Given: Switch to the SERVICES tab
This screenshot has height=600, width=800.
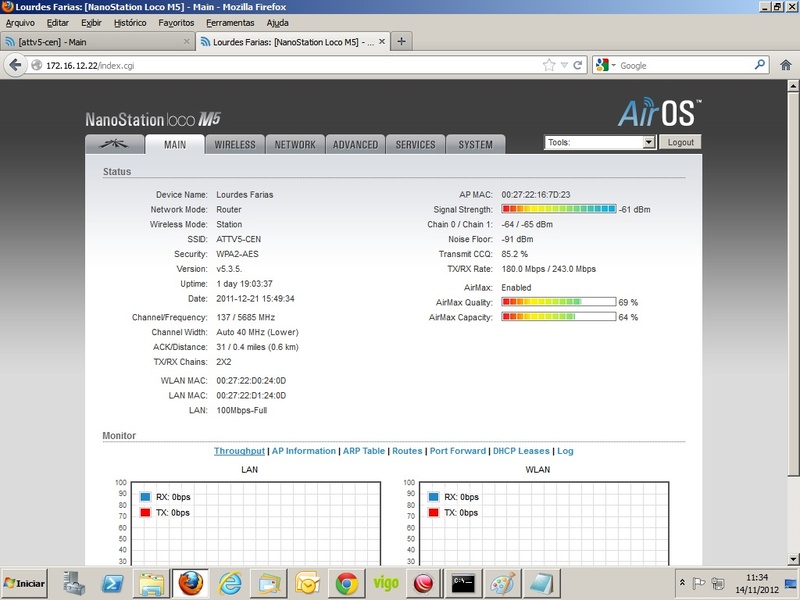Looking at the screenshot, I should (x=415, y=144).
